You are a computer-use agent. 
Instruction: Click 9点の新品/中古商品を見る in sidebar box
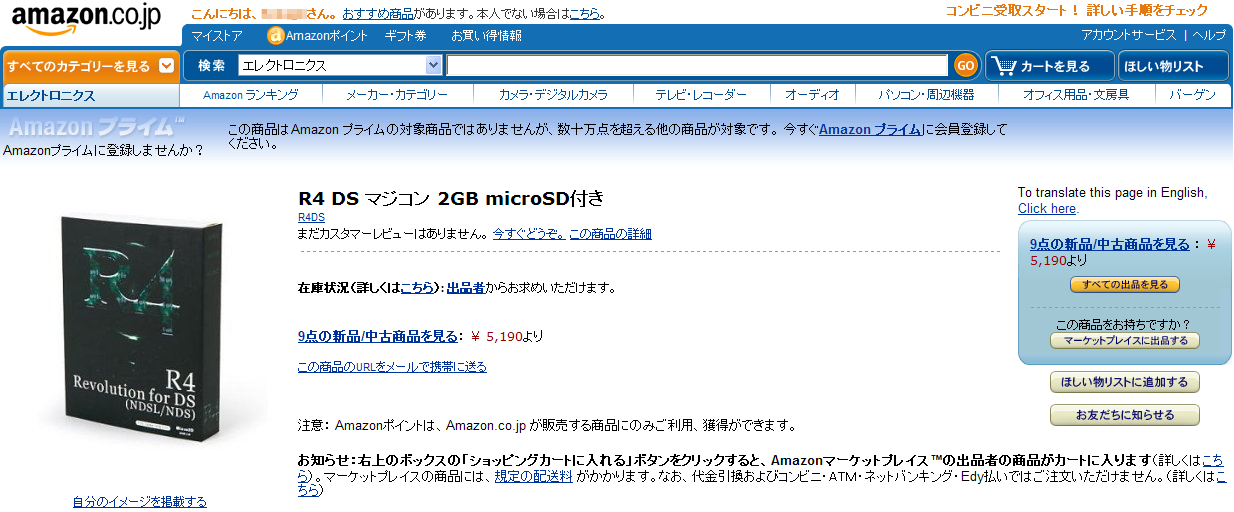pyautogui.click(x=1110, y=244)
